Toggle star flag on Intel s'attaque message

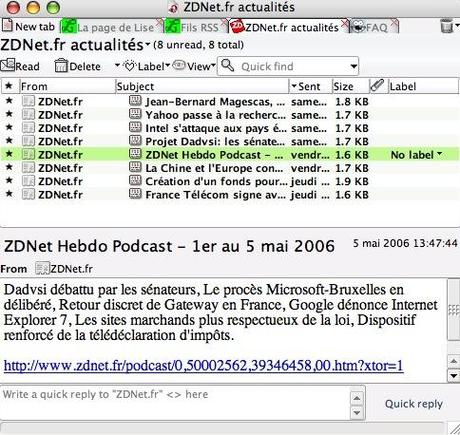pyautogui.click(x=9, y=127)
